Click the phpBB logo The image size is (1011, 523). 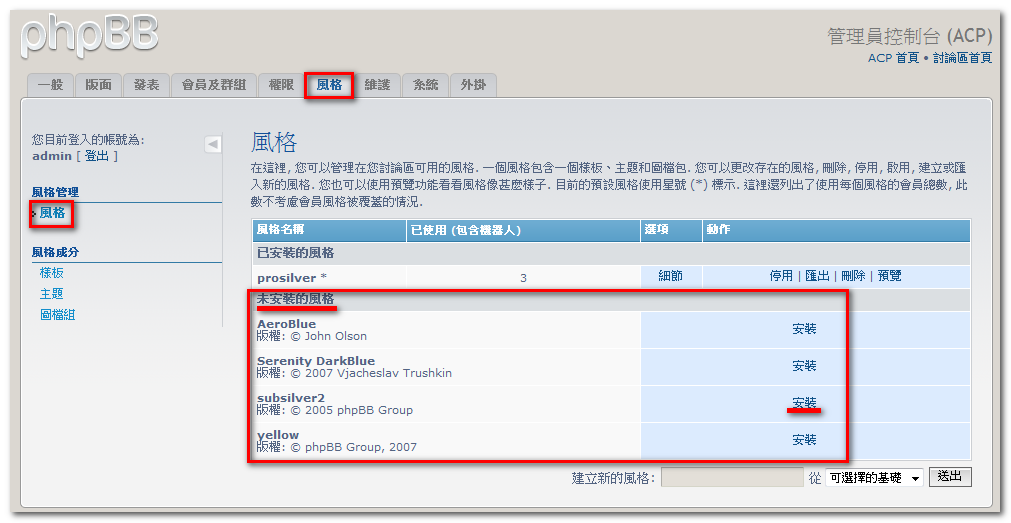pyautogui.click(x=90, y=36)
